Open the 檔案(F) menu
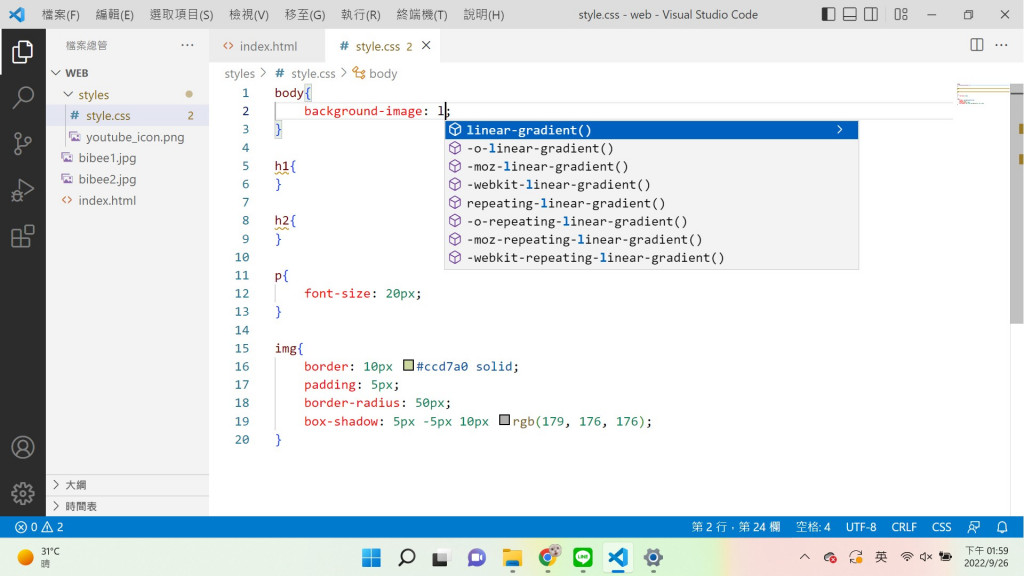The width and height of the screenshot is (1024, 576). point(61,14)
